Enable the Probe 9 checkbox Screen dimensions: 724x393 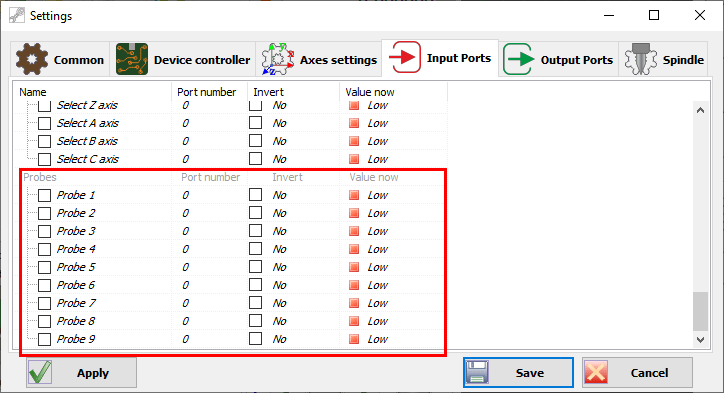pos(44,339)
